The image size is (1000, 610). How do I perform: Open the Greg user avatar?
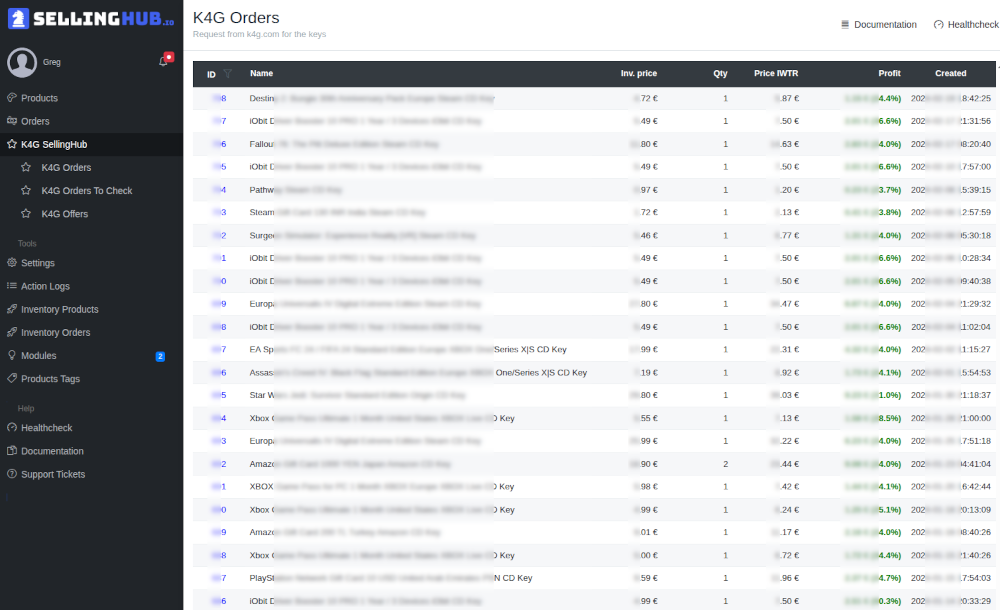coord(22,63)
